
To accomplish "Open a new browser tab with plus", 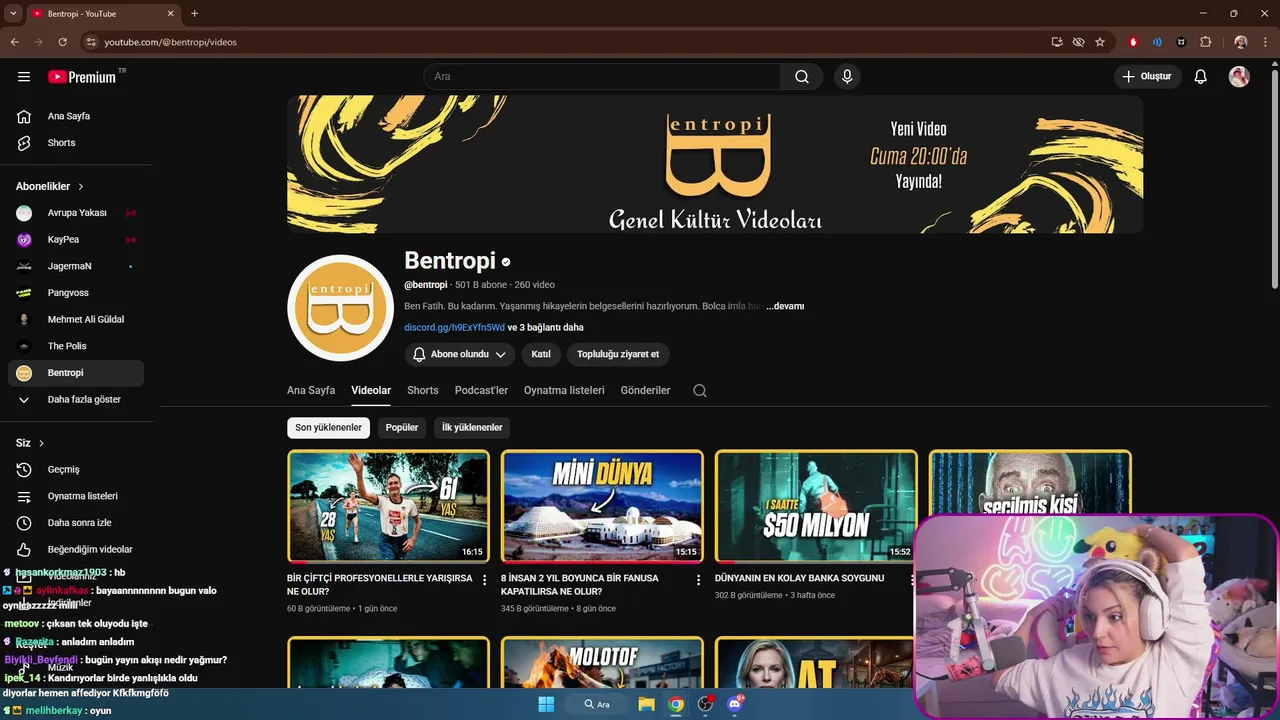I will tap(194, 13).
